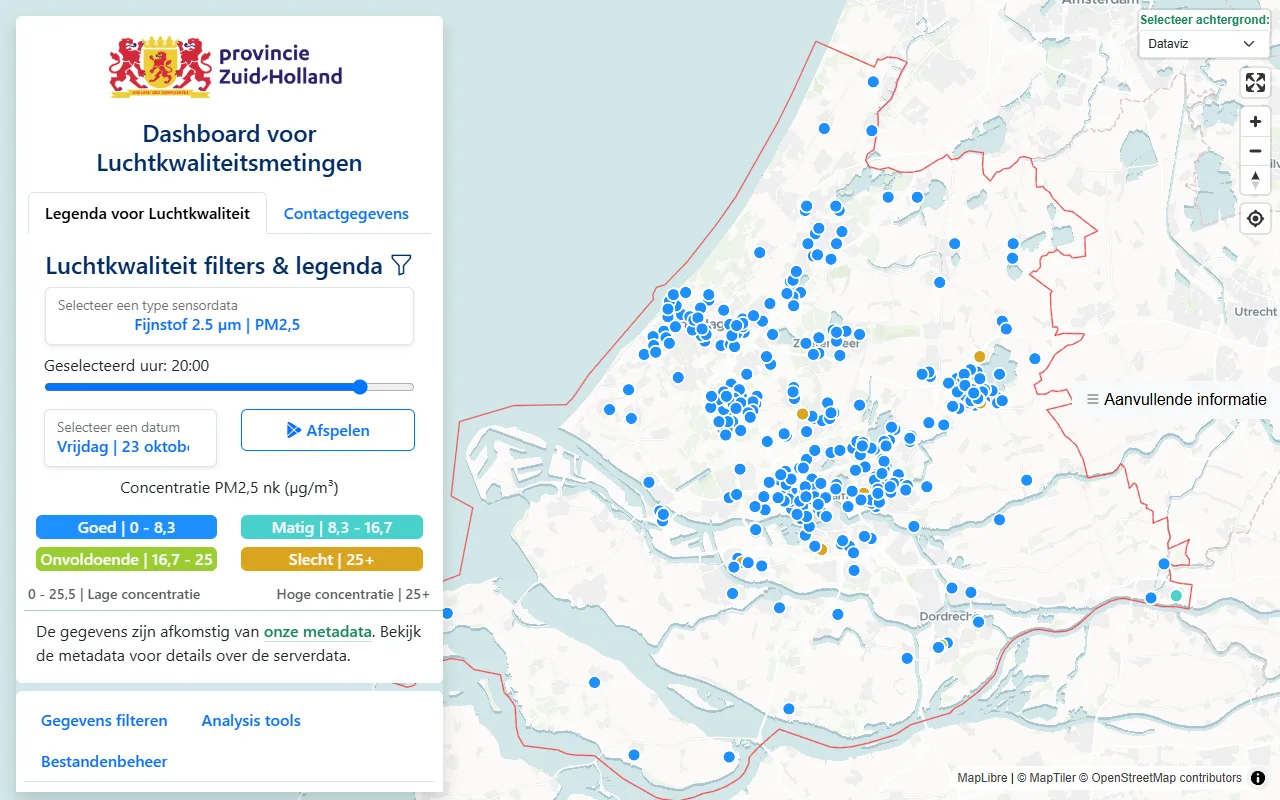The height and width of the screenshot is (800, 1280).
Task: Click Luchtkwaliteit filters & legenda heading
Action: point(214,266)
